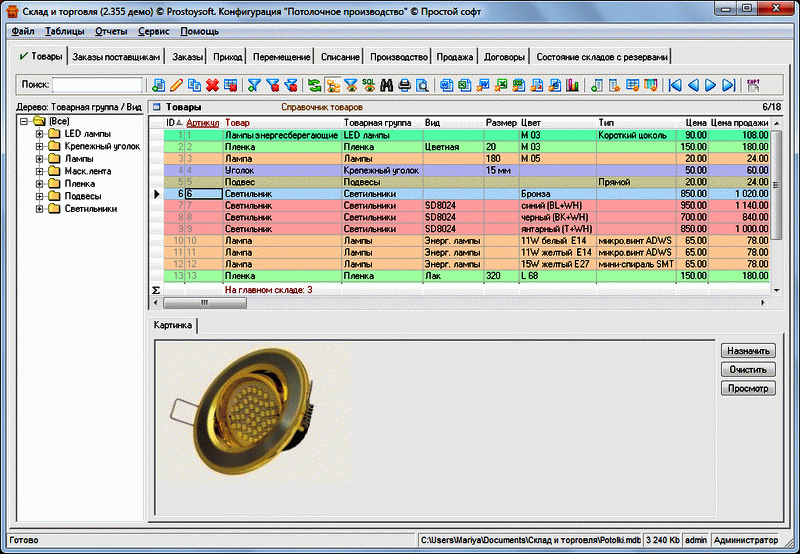
Task: Switch to the Заказы поставщикам tab
Action: 116,57
